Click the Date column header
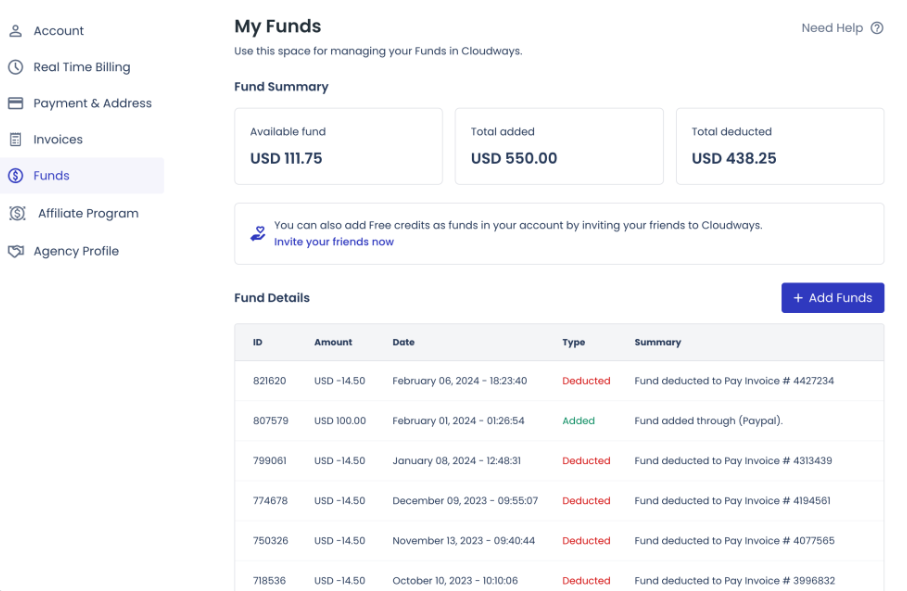 (403, 342)
